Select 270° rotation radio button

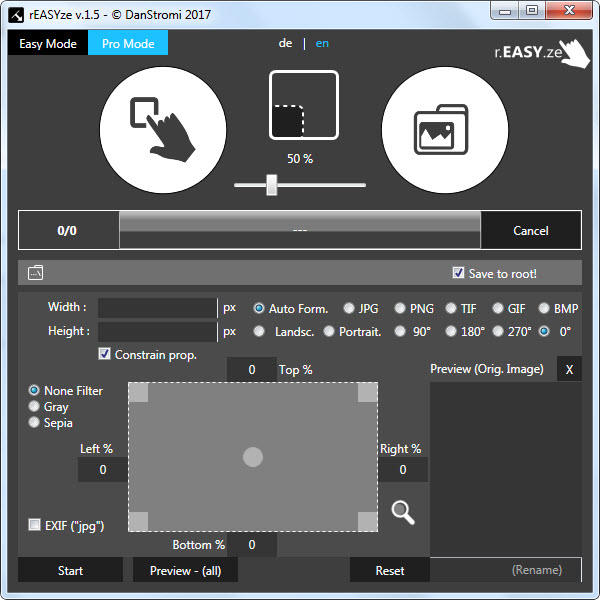pos(498,331)
